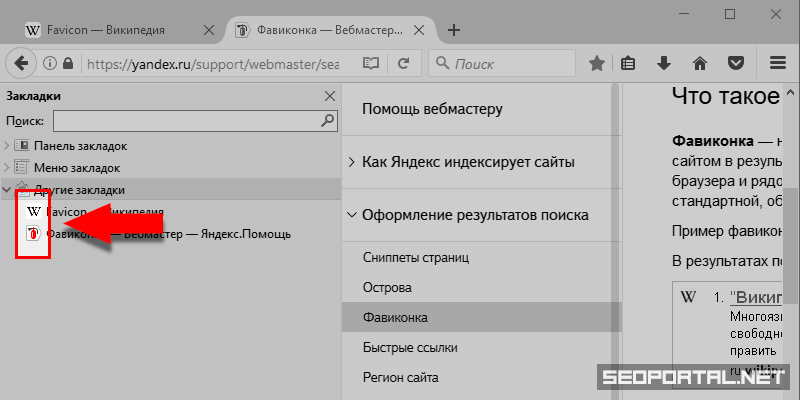
Task: Bookmark this page with the star icon
Action: 597,64
